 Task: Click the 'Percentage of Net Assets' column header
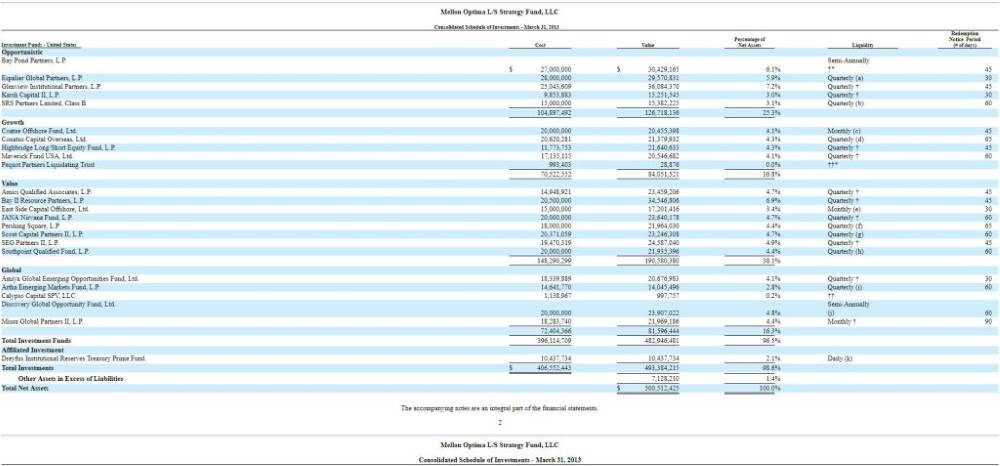(x=749, y=42)
